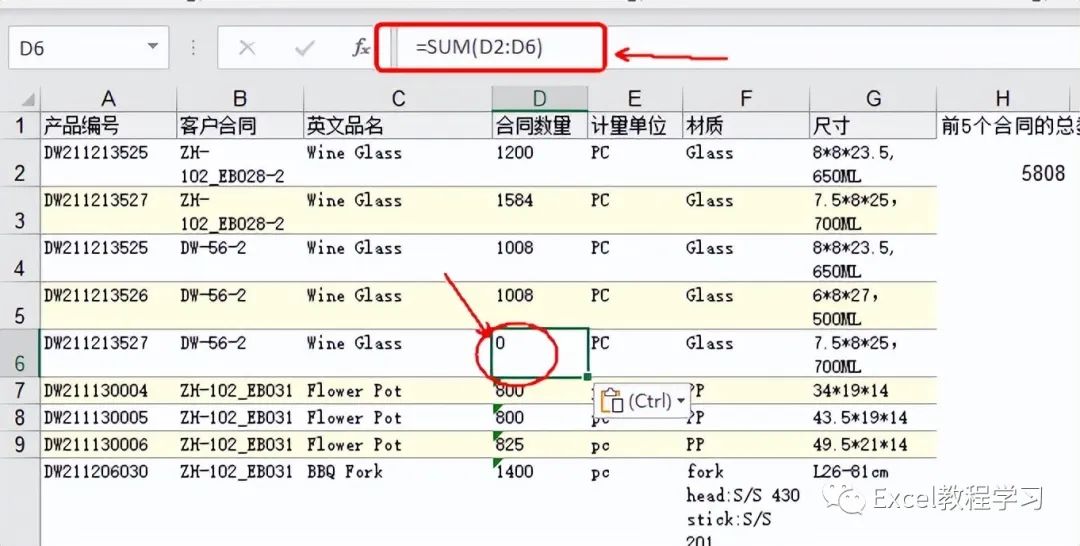
Task: Expand the Name Box dropdown arrow
Action: point(152,47)
